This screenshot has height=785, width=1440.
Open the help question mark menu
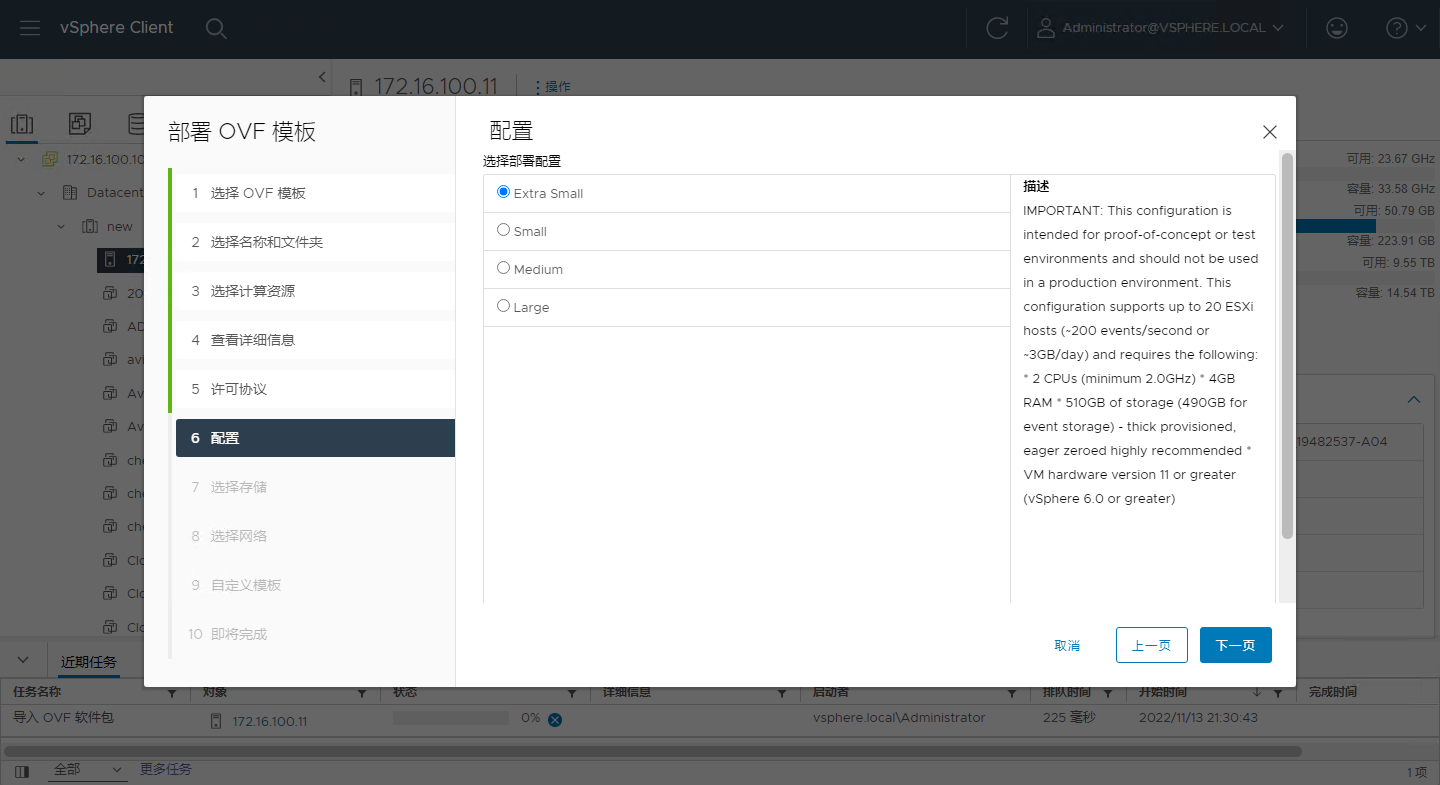[1405, 28]
